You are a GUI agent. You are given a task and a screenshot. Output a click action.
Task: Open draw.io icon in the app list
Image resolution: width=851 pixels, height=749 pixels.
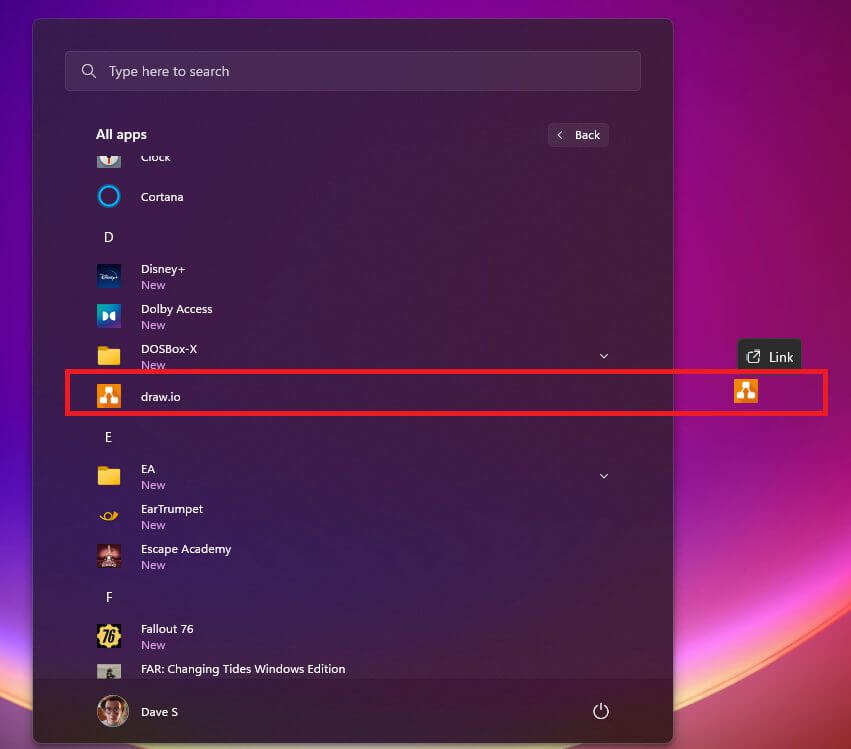[x=109, y=396]
